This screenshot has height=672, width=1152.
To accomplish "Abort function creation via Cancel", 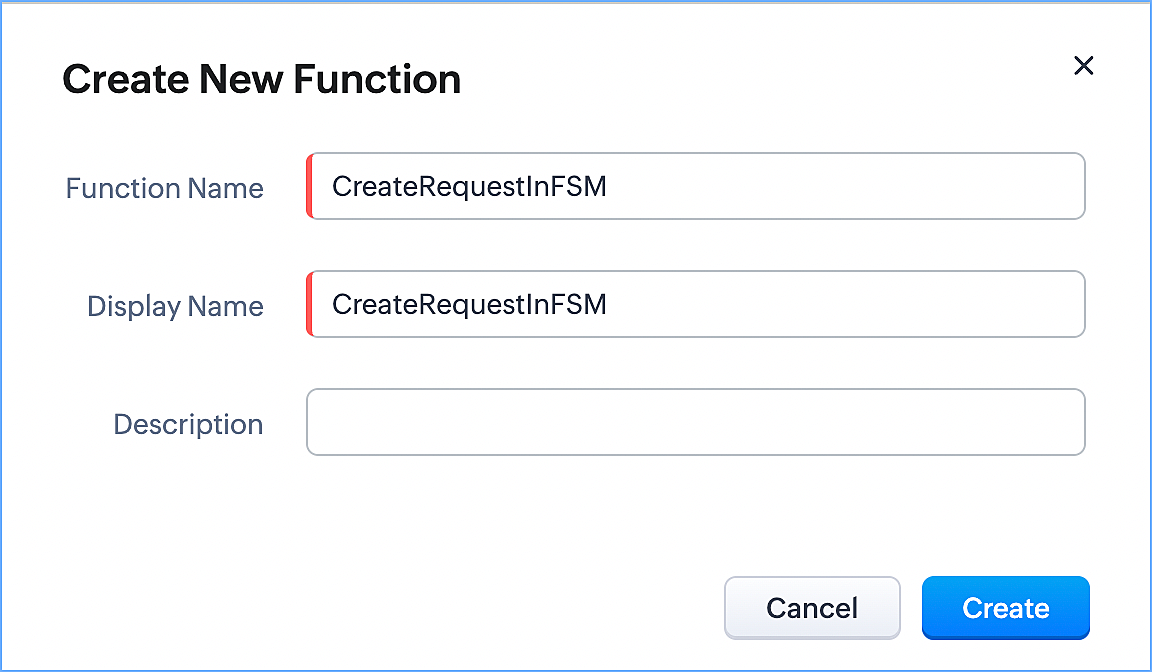I will click(812, 608).
